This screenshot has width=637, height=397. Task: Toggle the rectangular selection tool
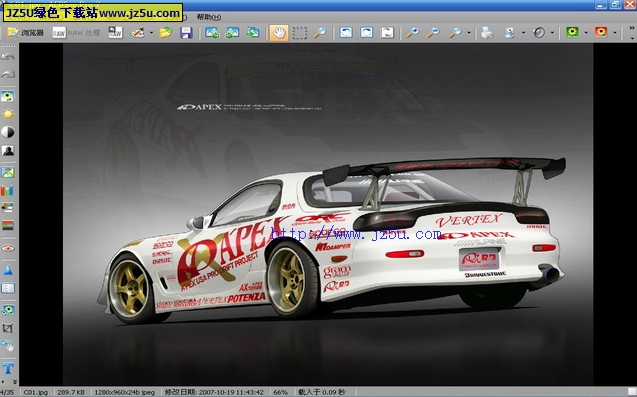pos(299,33)
